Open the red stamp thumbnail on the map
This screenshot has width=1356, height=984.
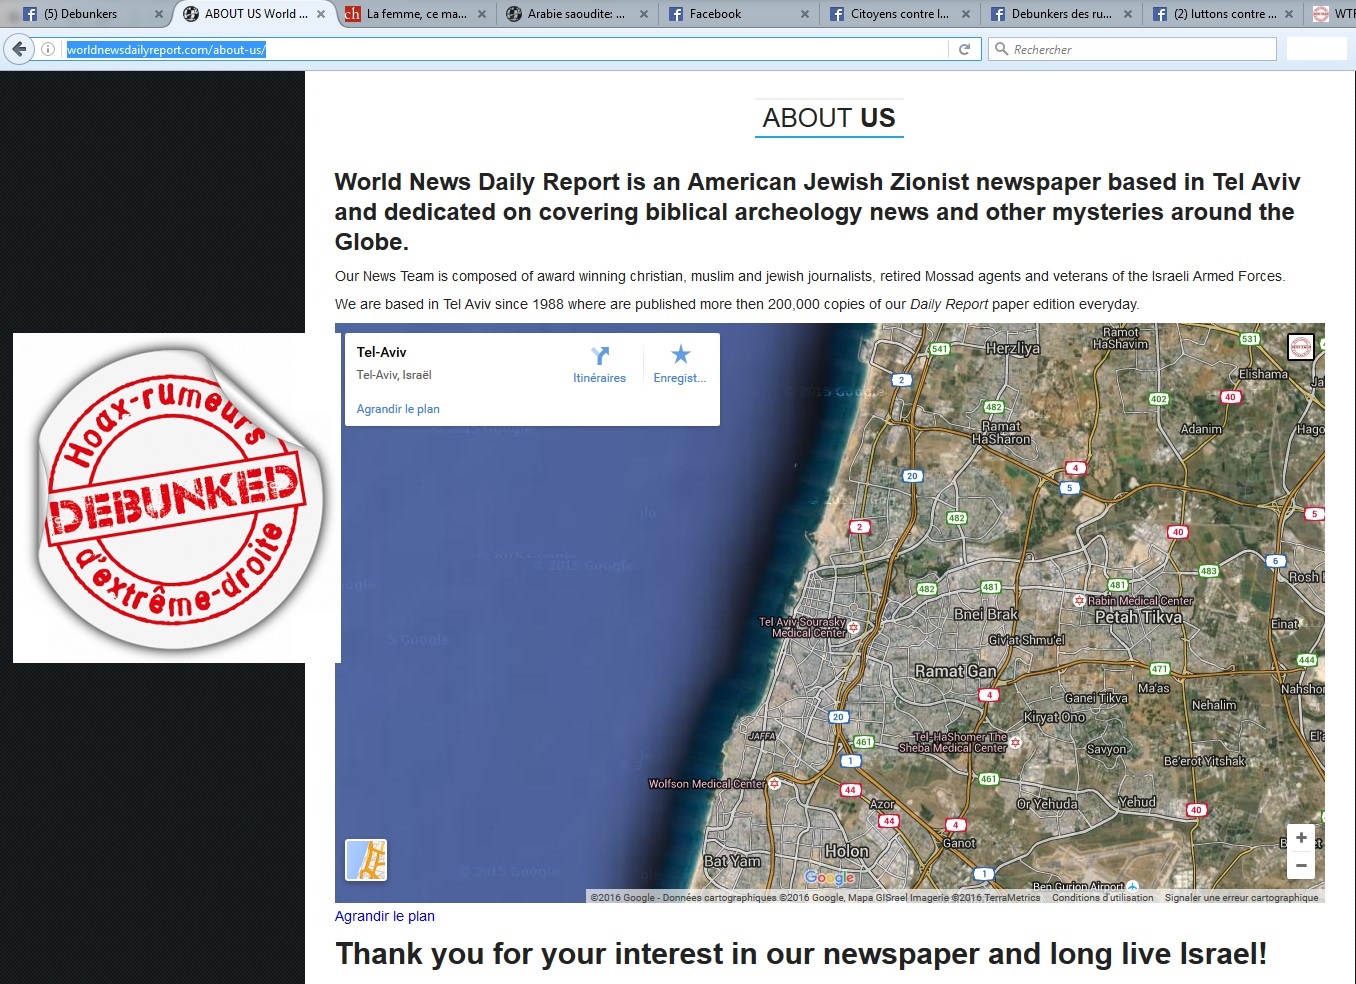1301,347
